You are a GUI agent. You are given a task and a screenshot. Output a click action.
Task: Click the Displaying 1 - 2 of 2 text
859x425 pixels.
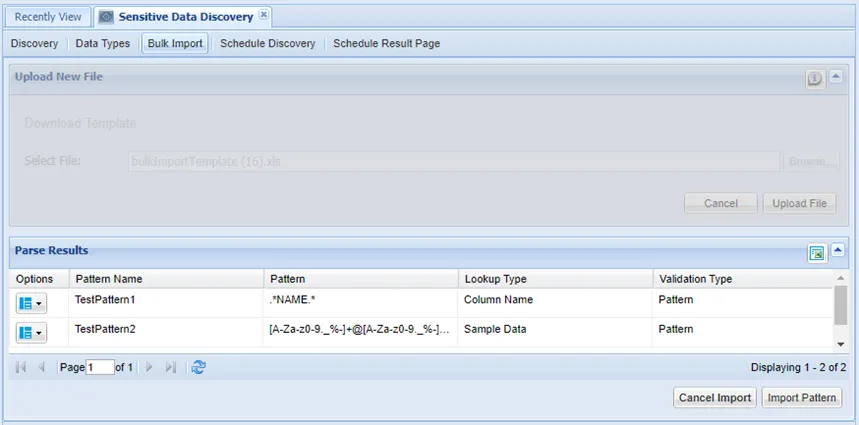[798, 367]
